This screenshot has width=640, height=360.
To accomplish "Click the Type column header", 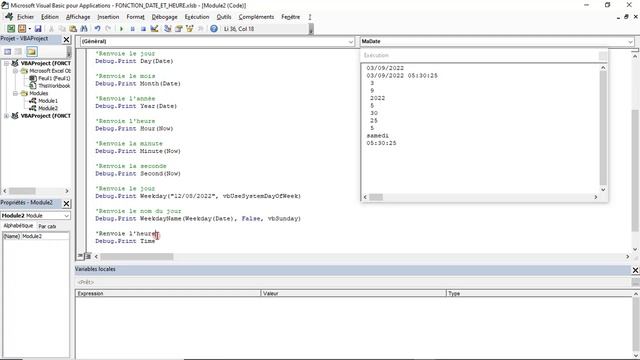I will [539, 293].
